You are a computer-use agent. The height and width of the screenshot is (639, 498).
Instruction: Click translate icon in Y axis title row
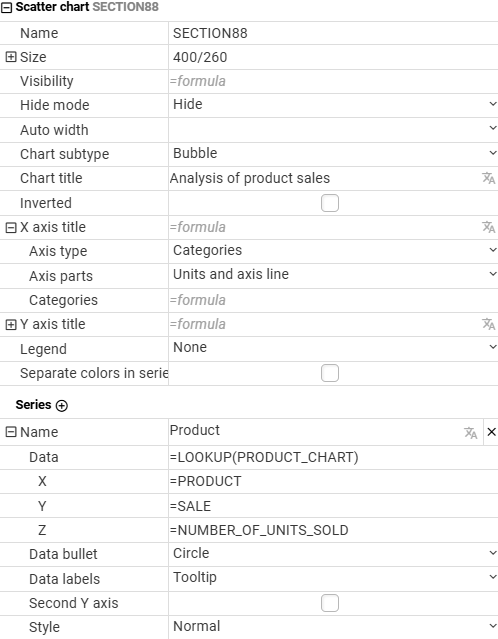[x=488, y=324]
